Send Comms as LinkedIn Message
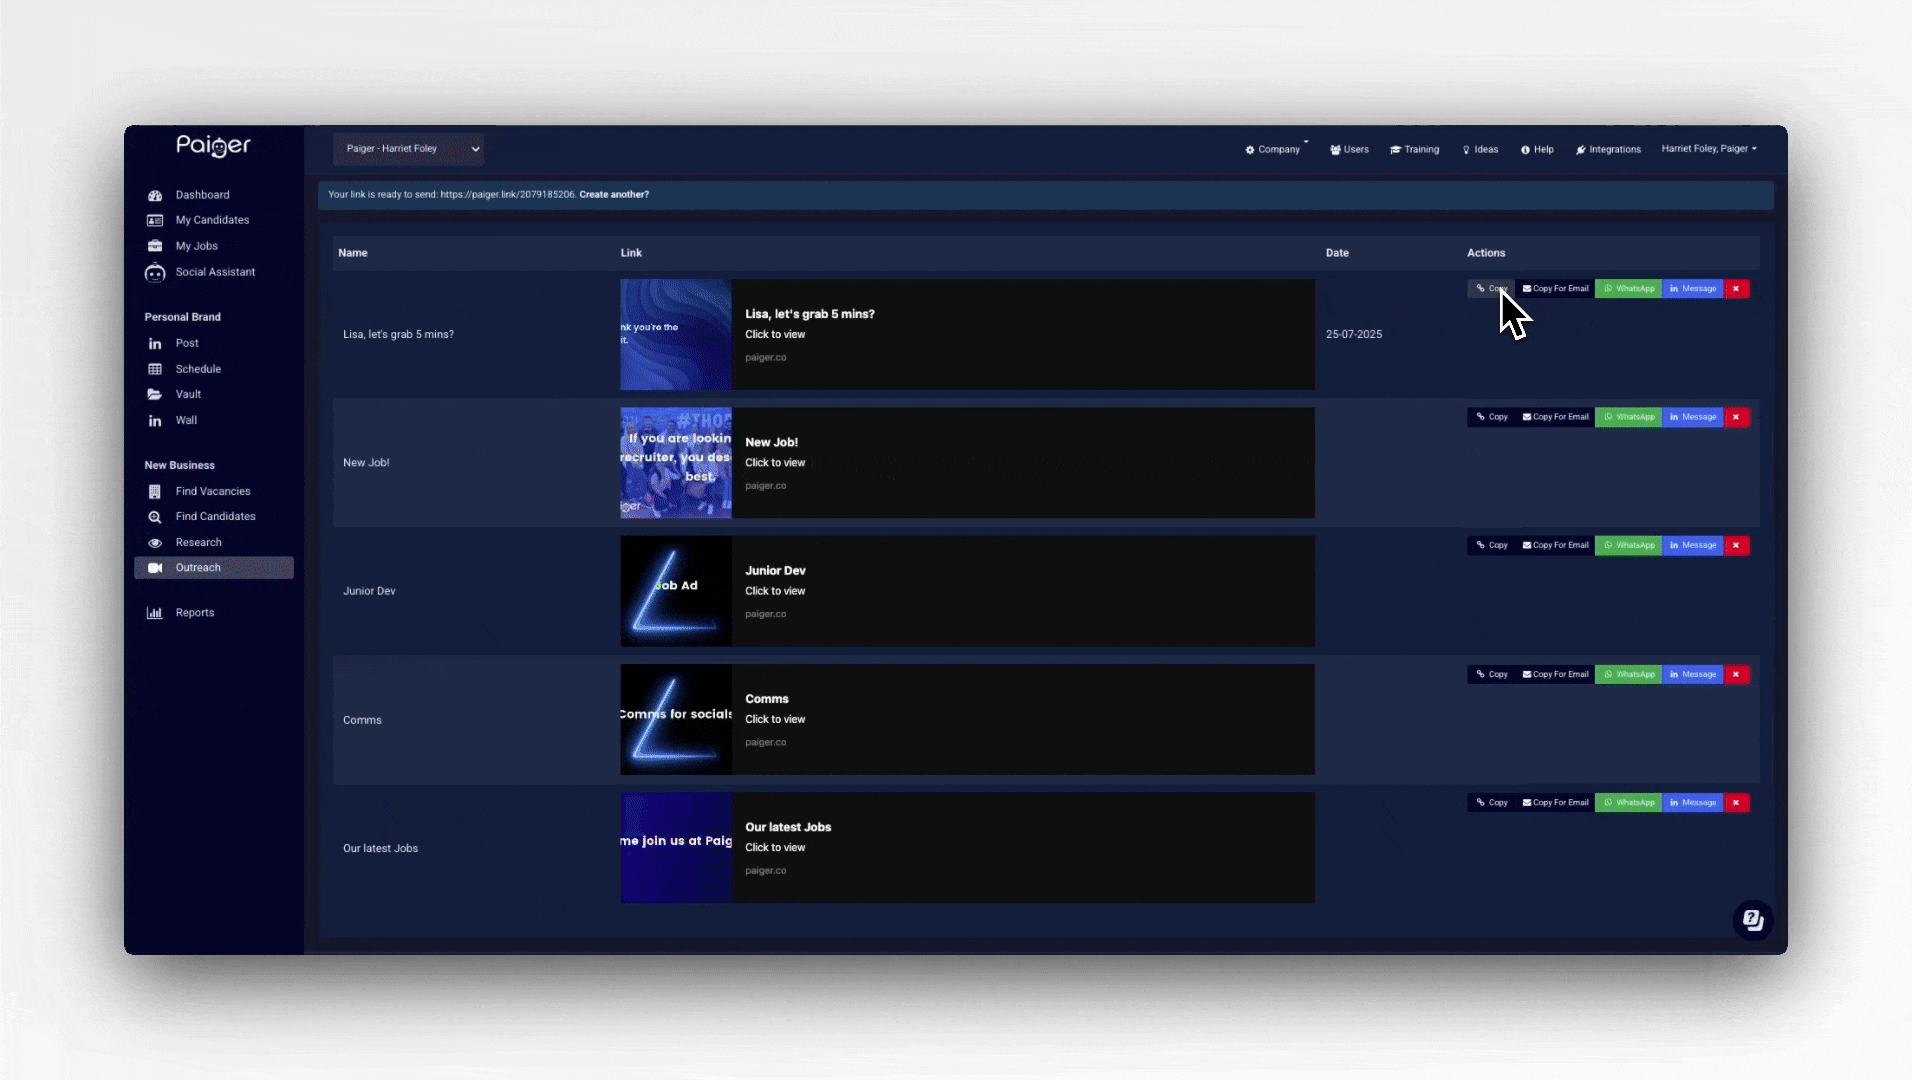The height and width of the screenshot is (1080, 1912). pyautogui.click(x=1692, y=674)
